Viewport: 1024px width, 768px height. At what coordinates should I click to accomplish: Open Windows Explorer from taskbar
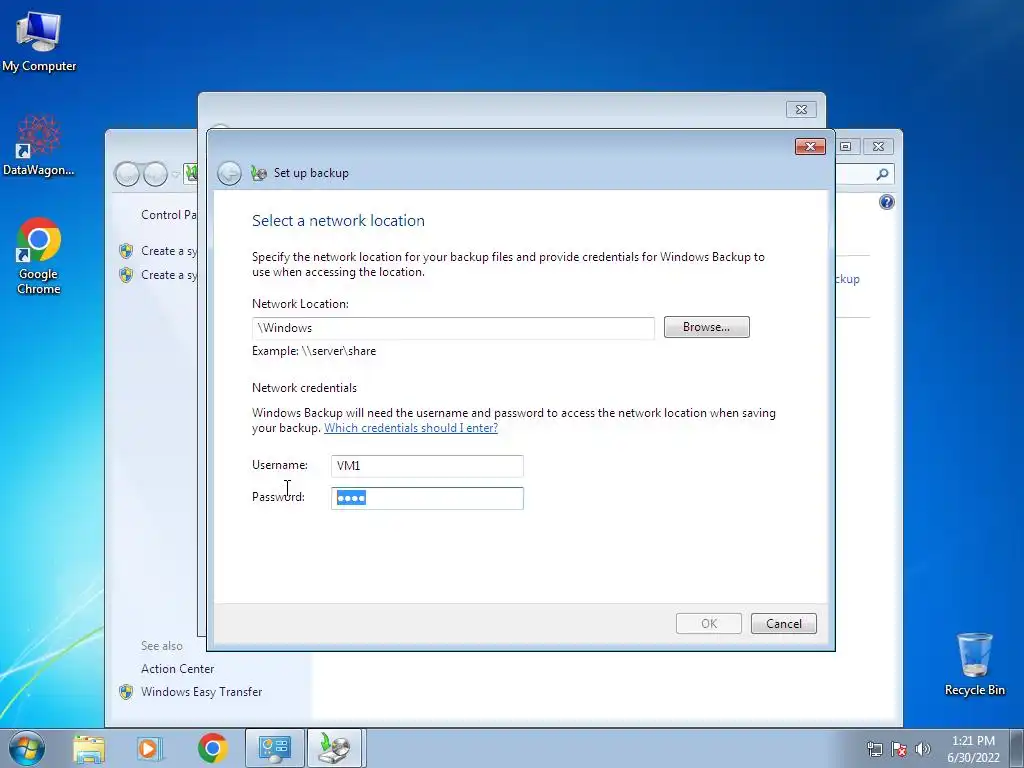coord(89,748)
